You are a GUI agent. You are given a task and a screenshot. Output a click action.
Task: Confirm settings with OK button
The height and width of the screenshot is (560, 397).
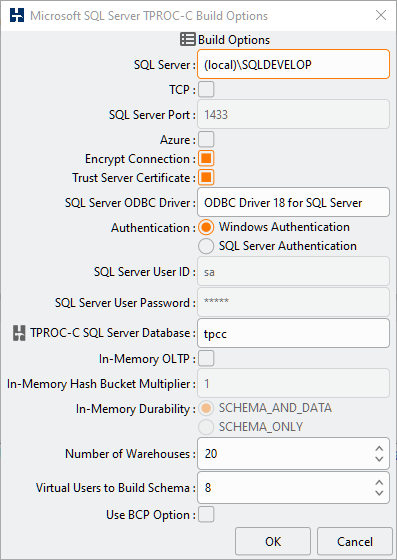point(273,541)
